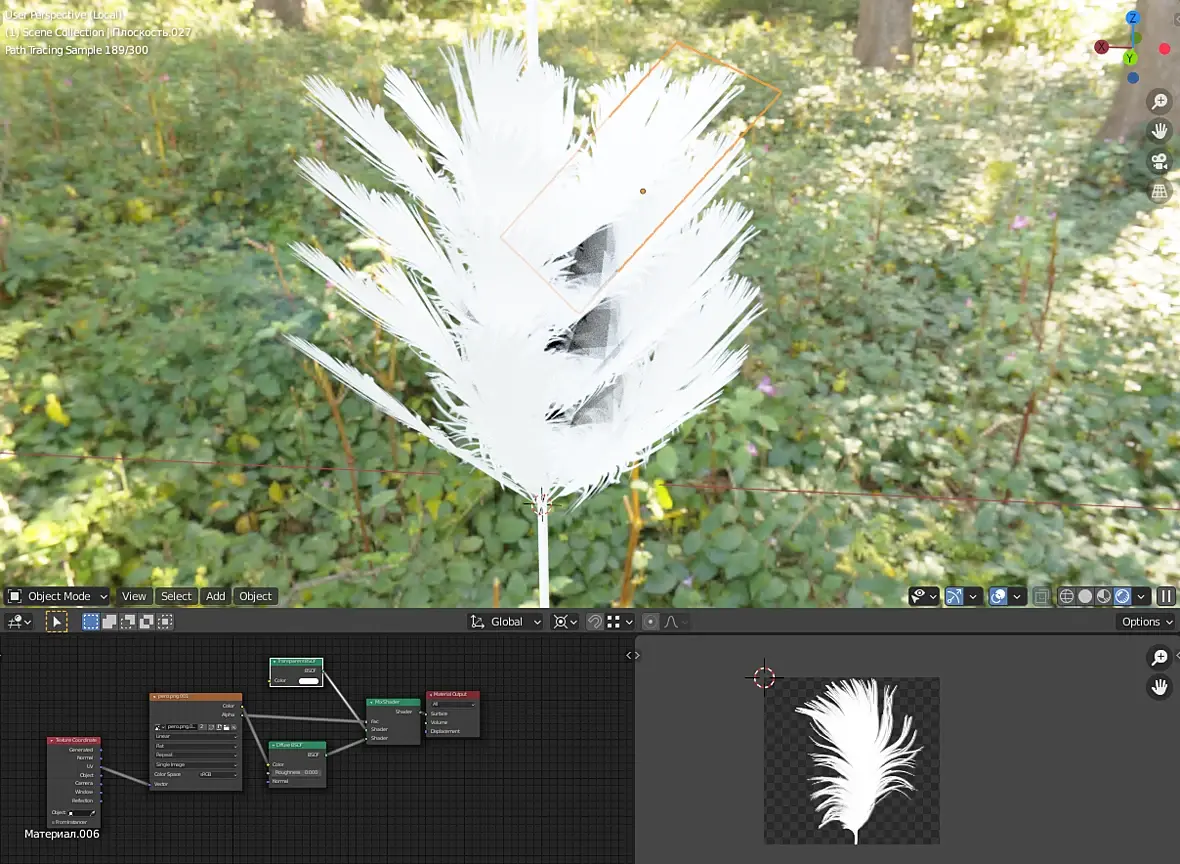
Task: Click the pan hand in the image editor
Action: 1160,686
